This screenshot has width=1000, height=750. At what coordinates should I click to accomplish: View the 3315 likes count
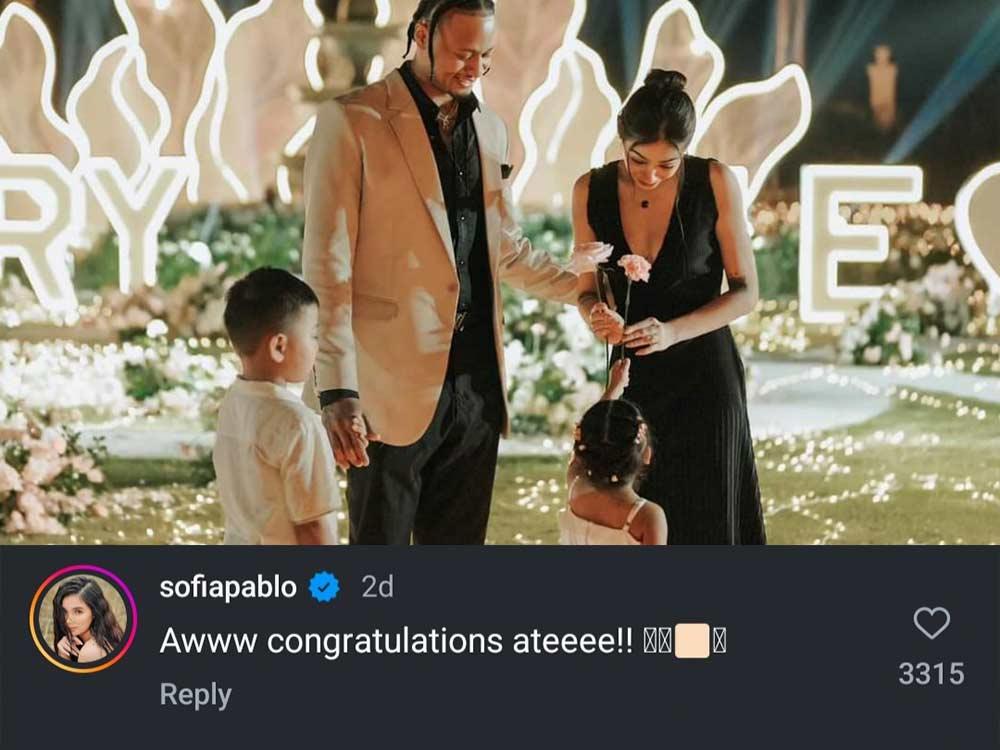(x=931, y=674)
